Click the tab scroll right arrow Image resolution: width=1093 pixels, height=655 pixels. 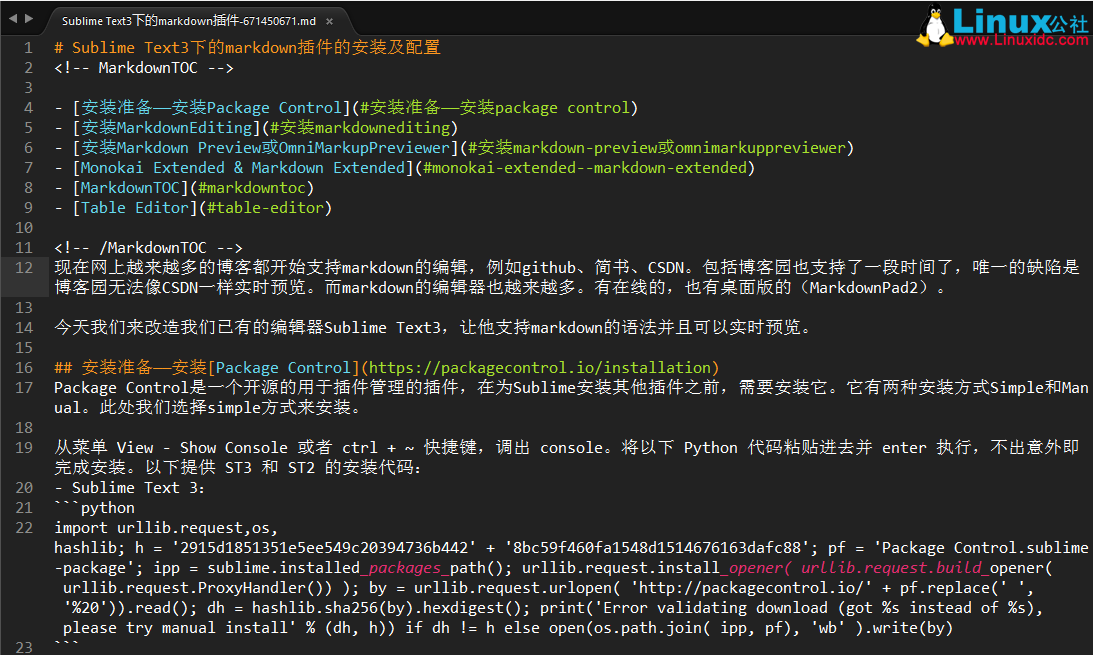click(x=29, y=19)
